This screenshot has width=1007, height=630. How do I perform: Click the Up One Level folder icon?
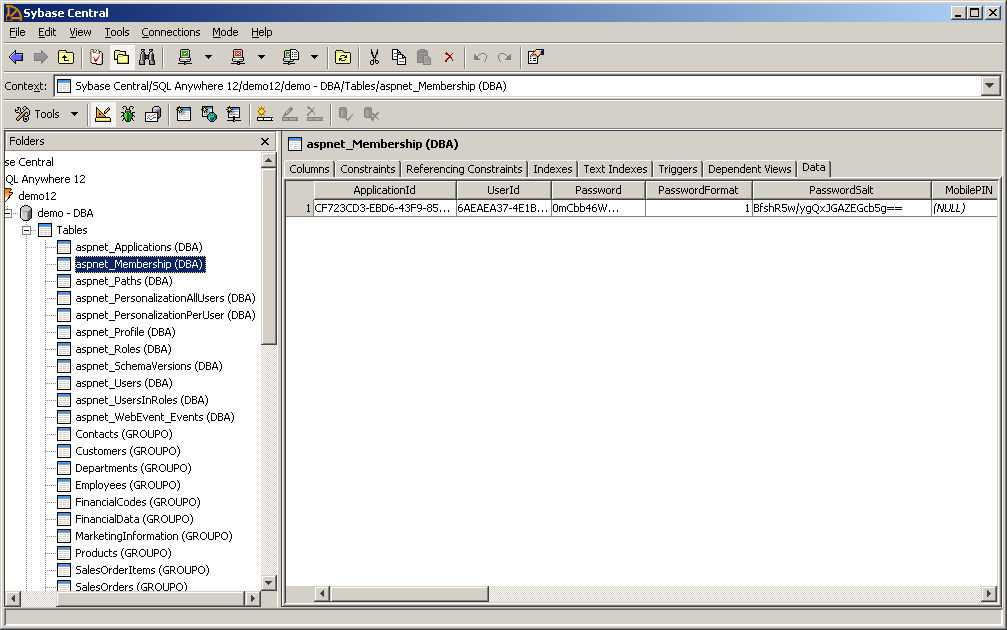(x=66, y=57)
